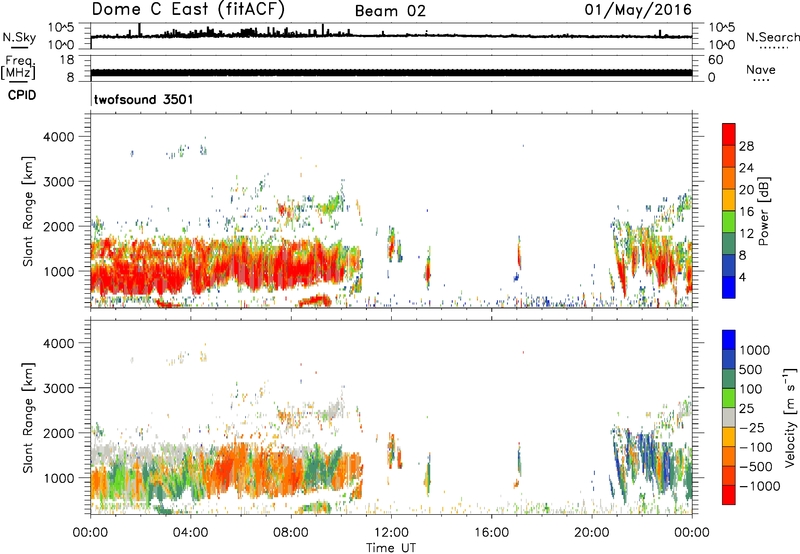Click the blue bottom of the Power colorbar
Image resolution: width=800 pixels, height=554 pixels.
(x=729, y=287)
